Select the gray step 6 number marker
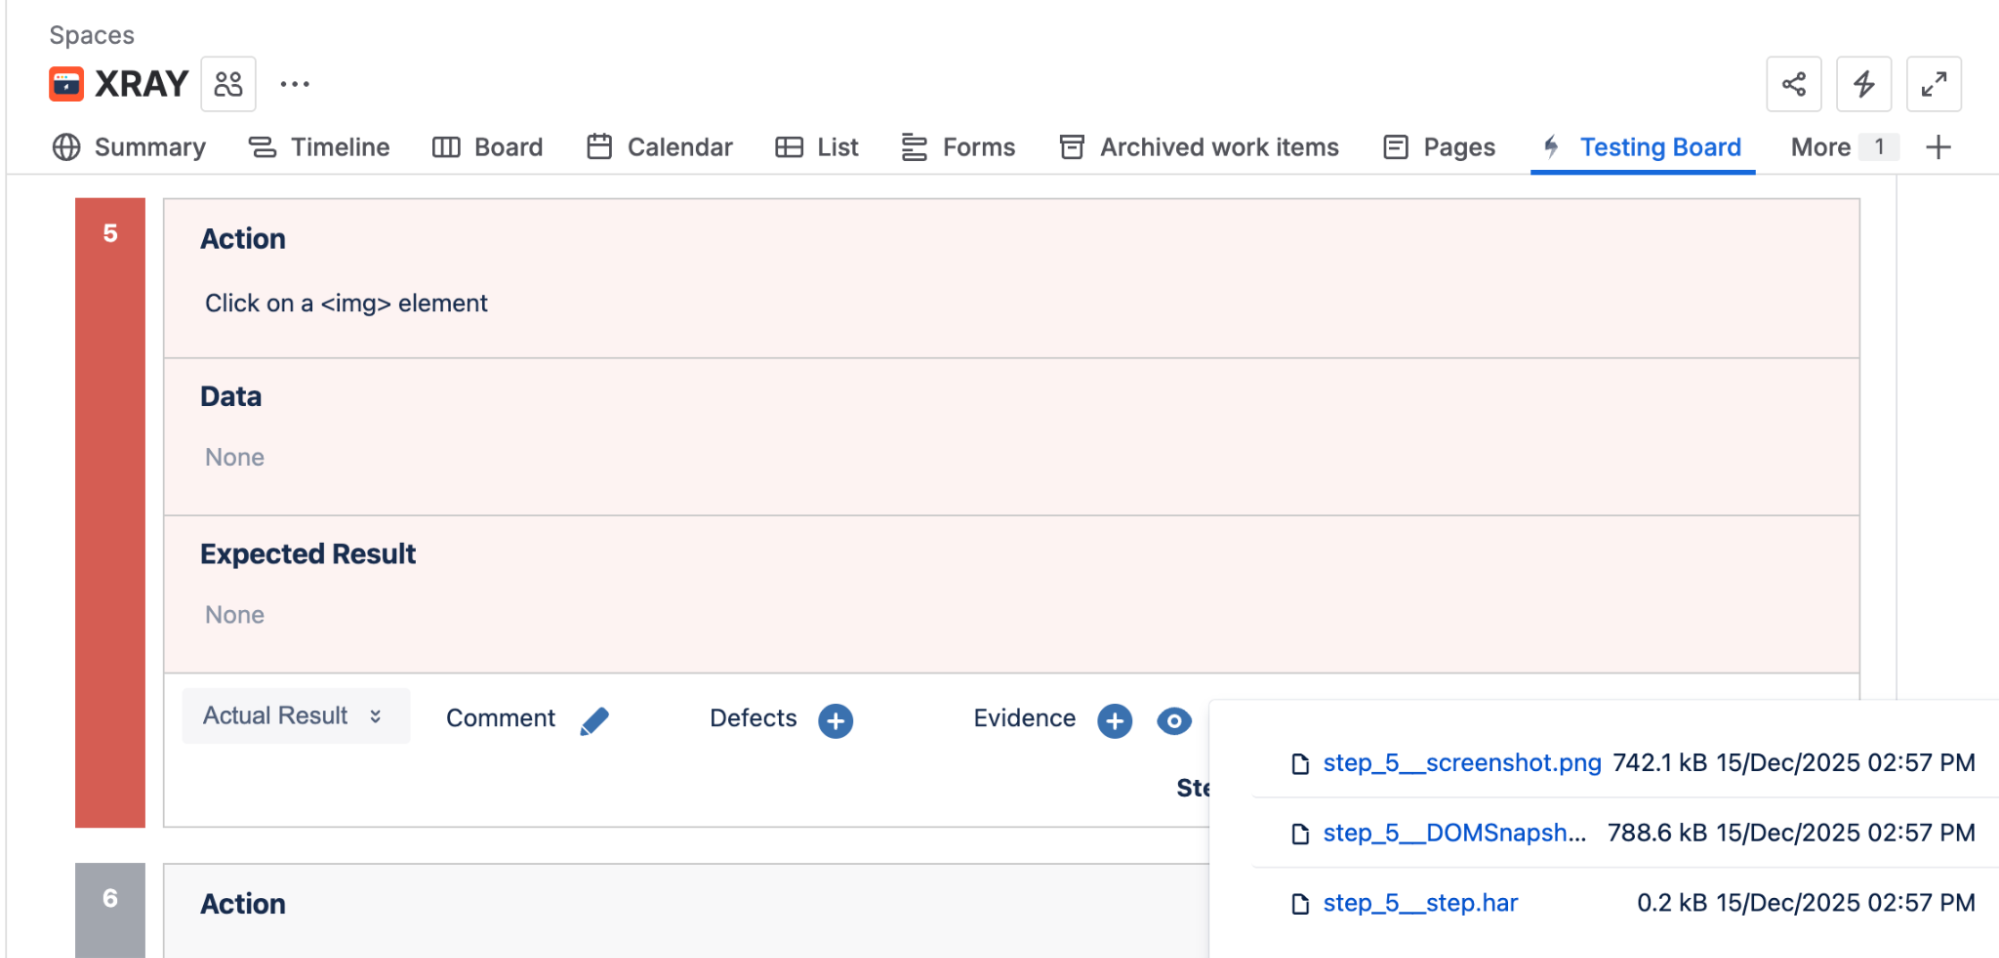This screenshot has height=958, width=1999. (x=110, y=900)
